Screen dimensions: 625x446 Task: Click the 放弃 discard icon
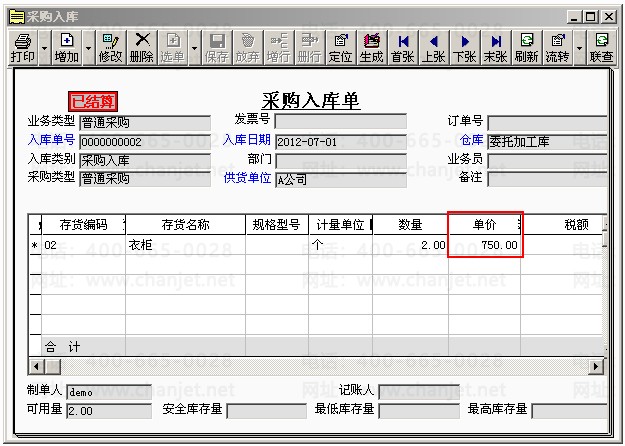click(x=248, y=47)
